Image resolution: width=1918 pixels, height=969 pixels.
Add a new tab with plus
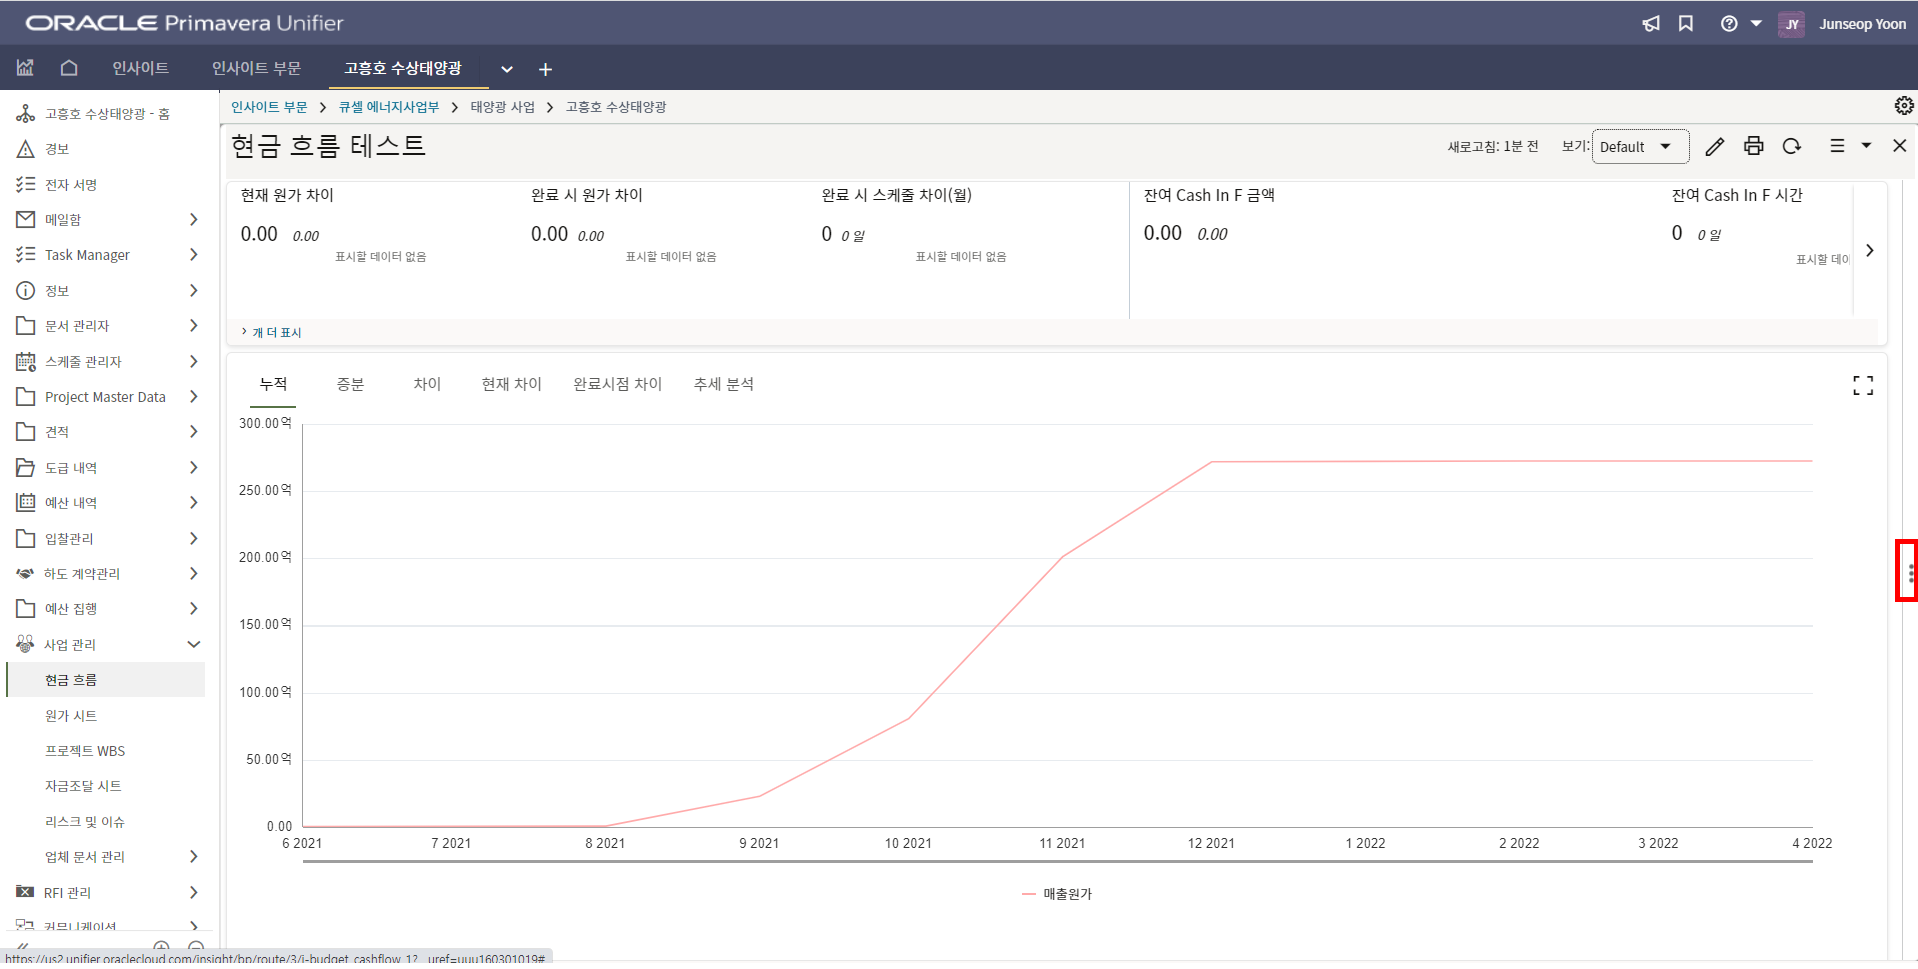pos(545,69)
